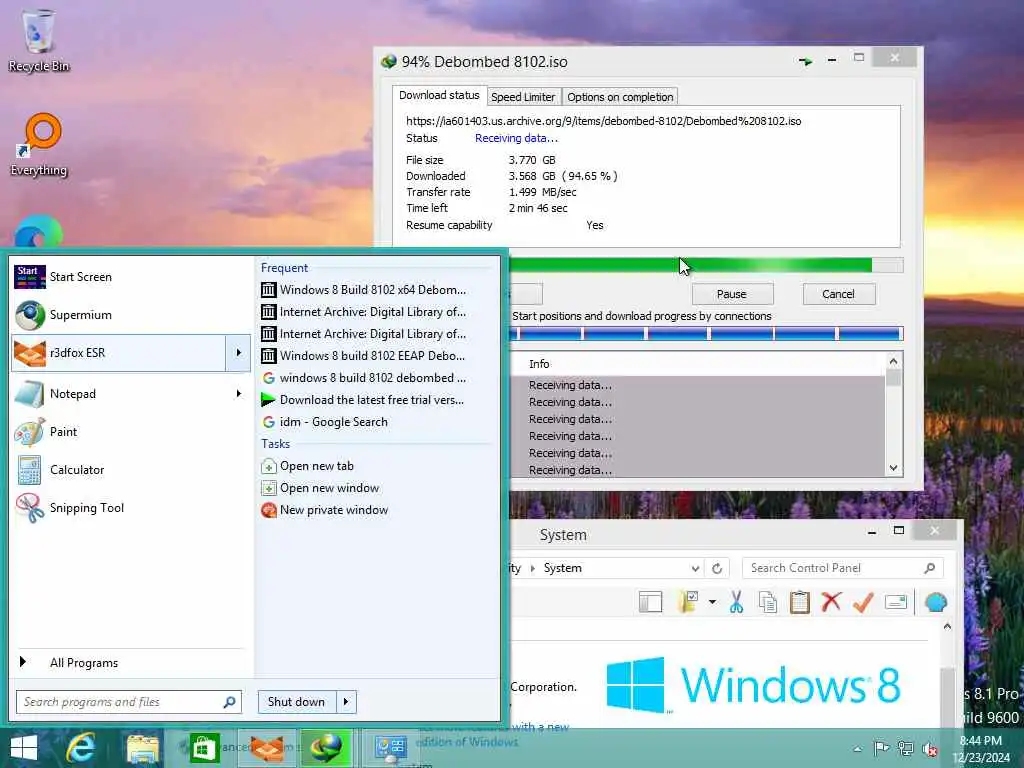Open the Shut down options arrow
1024x768 pixels.
[346, 702]
